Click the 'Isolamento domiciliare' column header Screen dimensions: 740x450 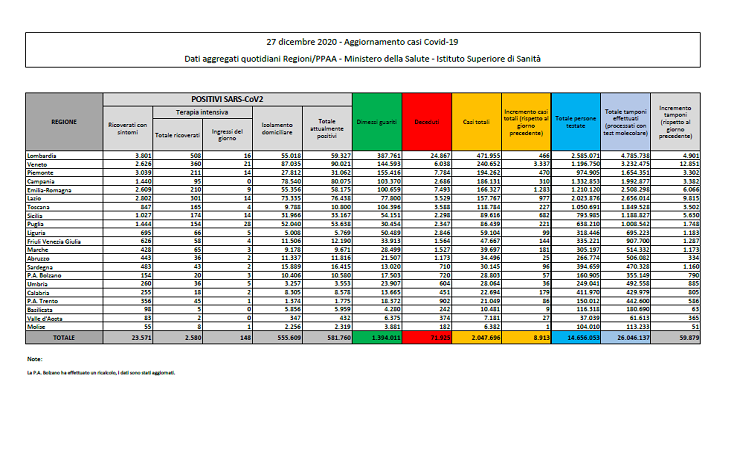[278, 126]
